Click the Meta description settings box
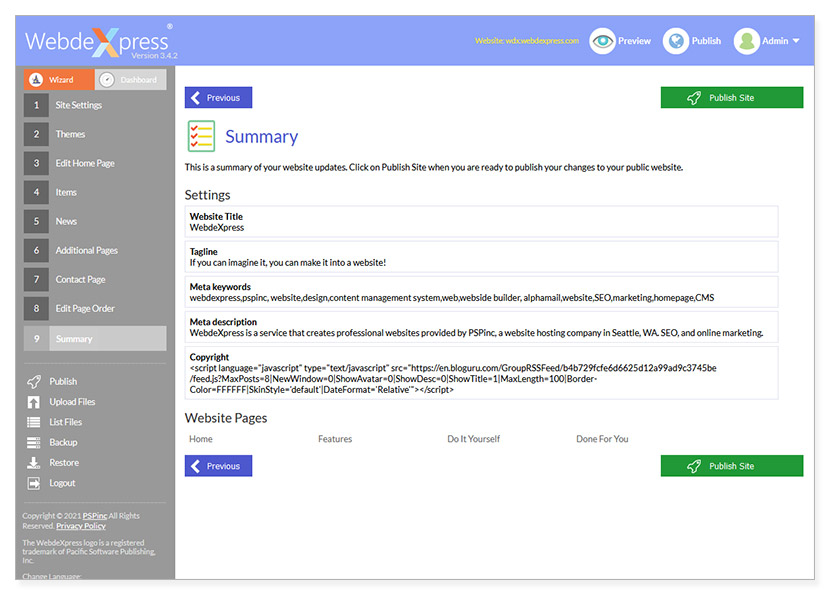830x595 pixels. click(481, 327)
